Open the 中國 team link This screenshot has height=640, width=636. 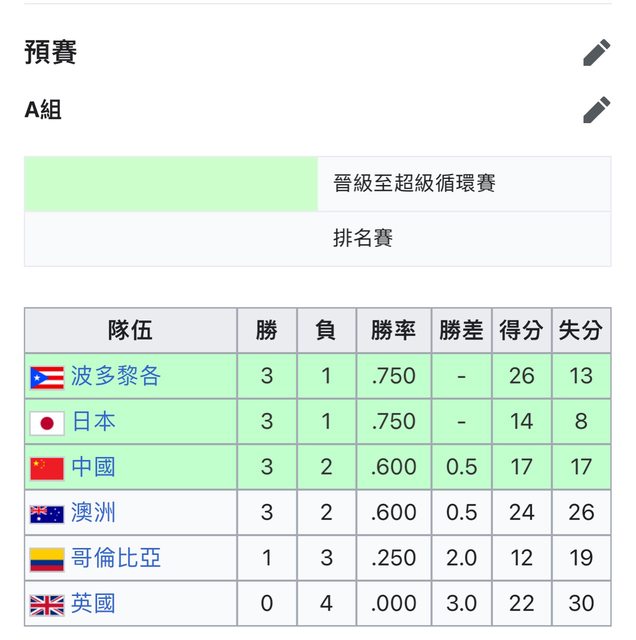click(93, 467)
